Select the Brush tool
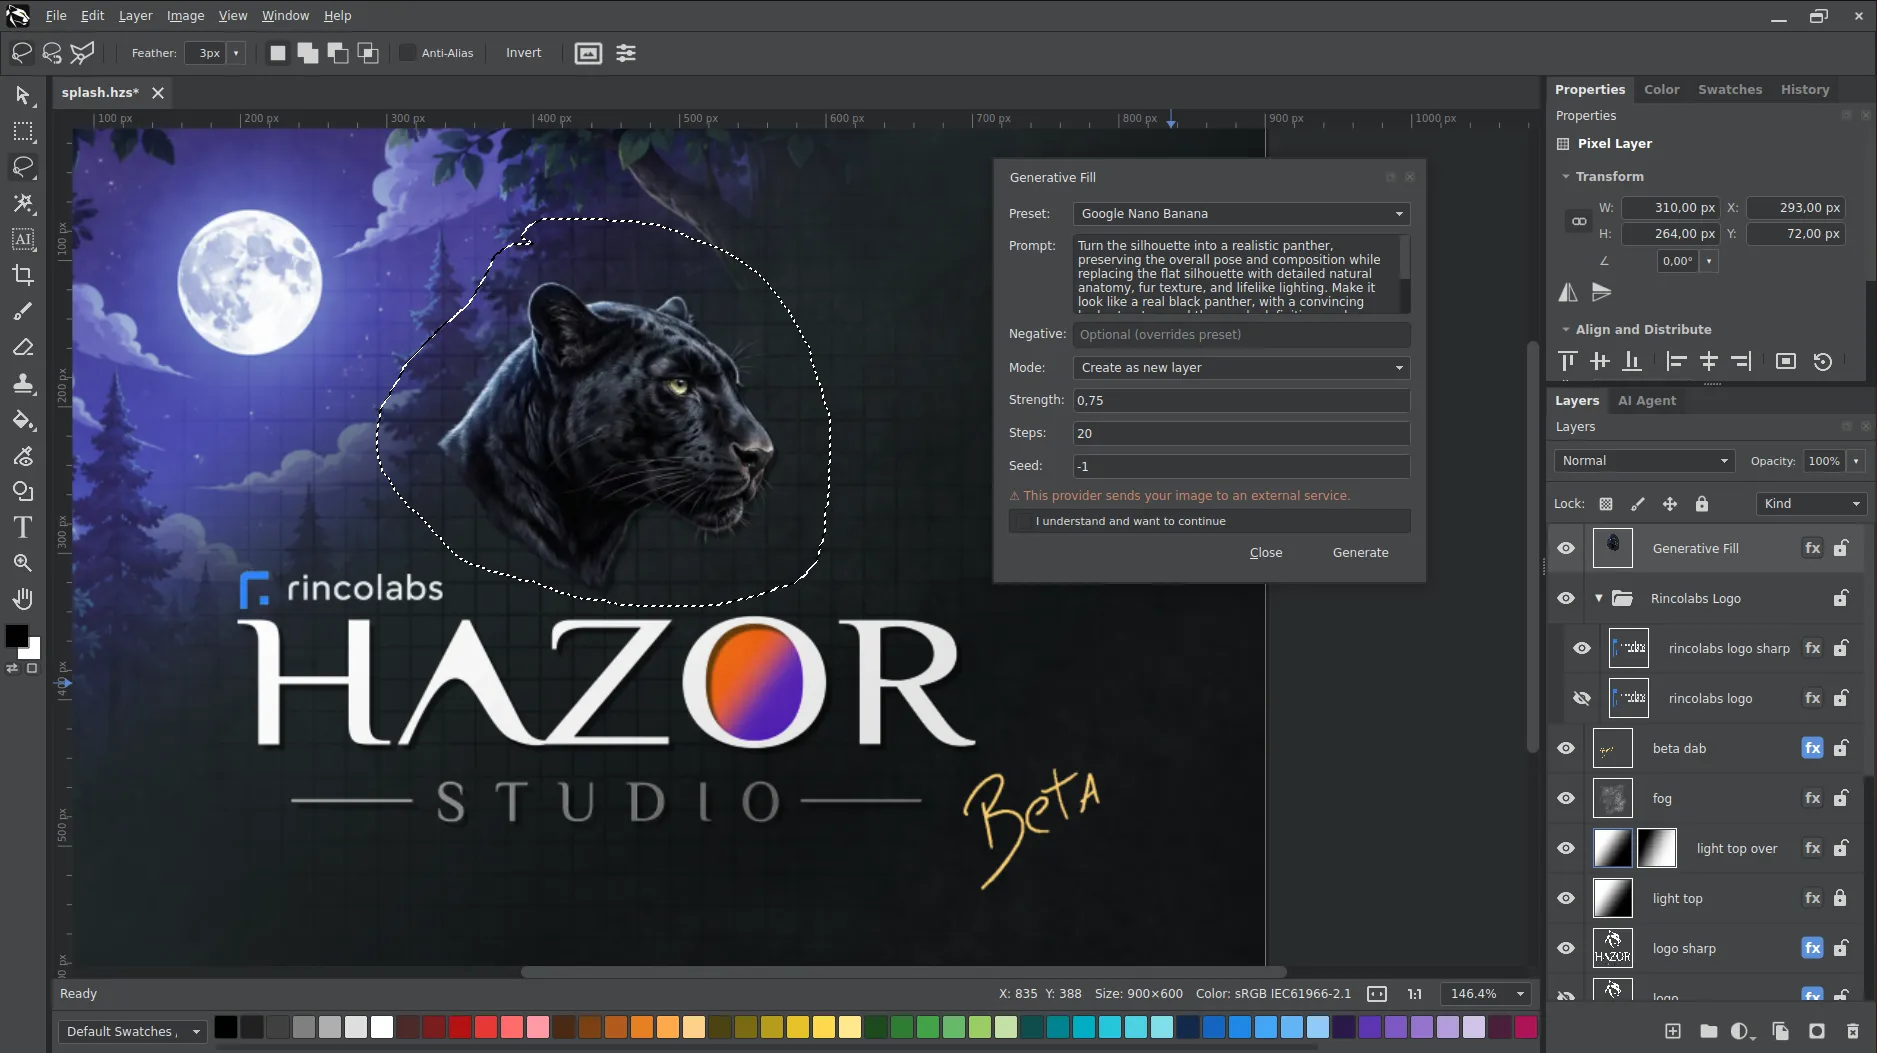 pyautogui.click(x=22, y=311)
